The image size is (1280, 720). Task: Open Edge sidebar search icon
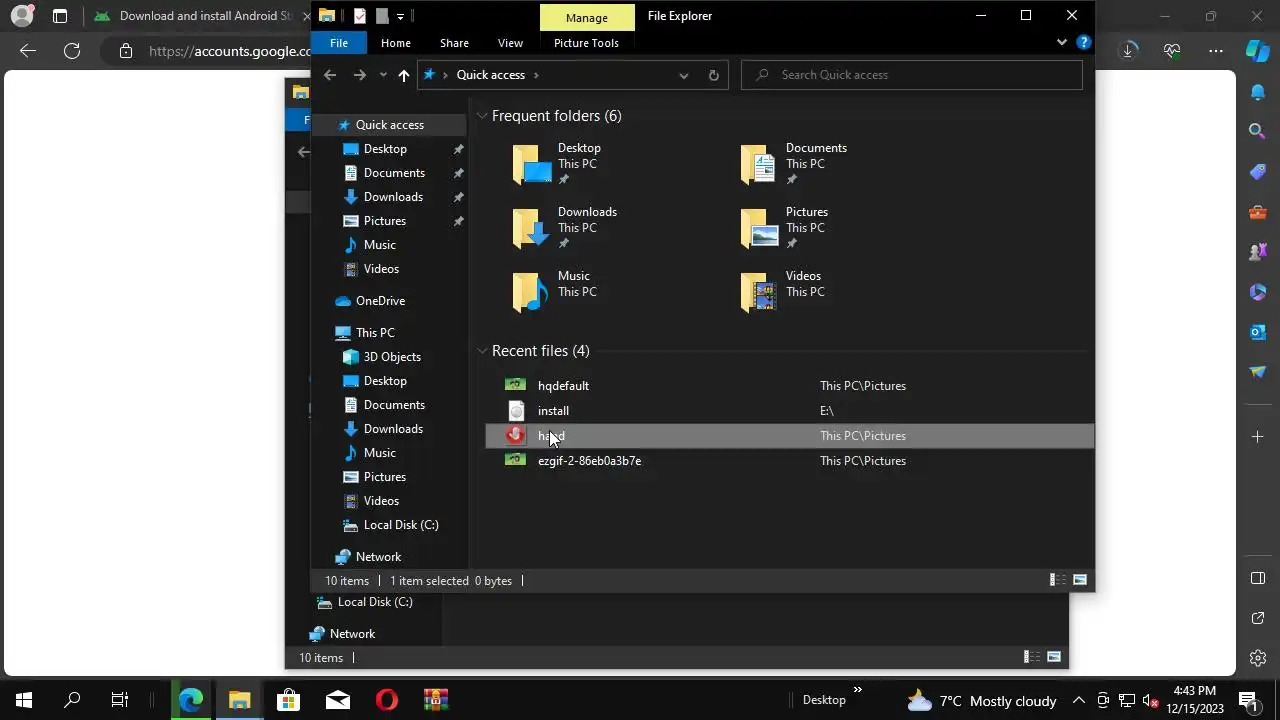click(1258, 131)
